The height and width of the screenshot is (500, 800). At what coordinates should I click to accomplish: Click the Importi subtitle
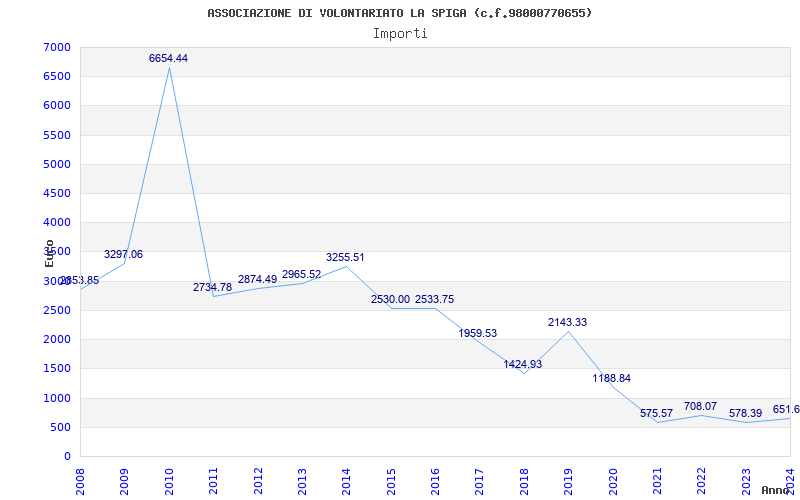point(400,34)
